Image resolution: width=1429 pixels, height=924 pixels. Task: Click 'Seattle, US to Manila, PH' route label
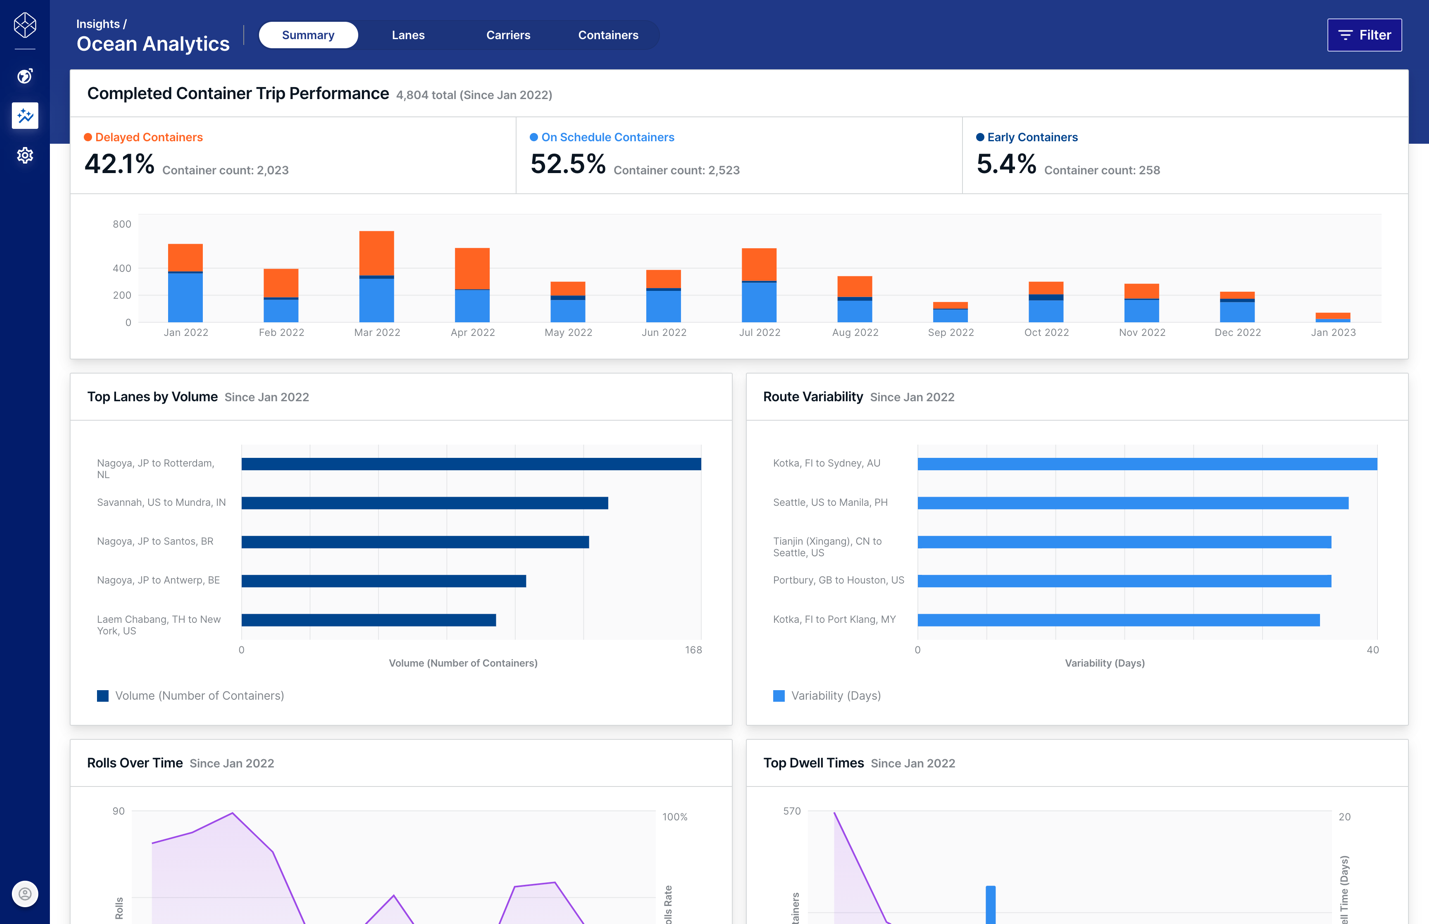[x=830, y=502]
